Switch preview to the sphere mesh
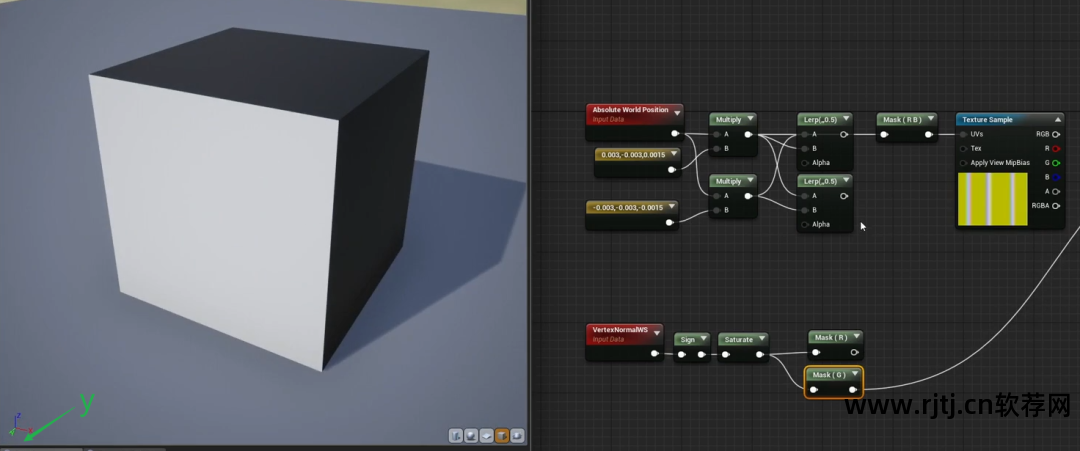Image resolution: width=1080 pixels, height=451 pixels. point(471,436)
